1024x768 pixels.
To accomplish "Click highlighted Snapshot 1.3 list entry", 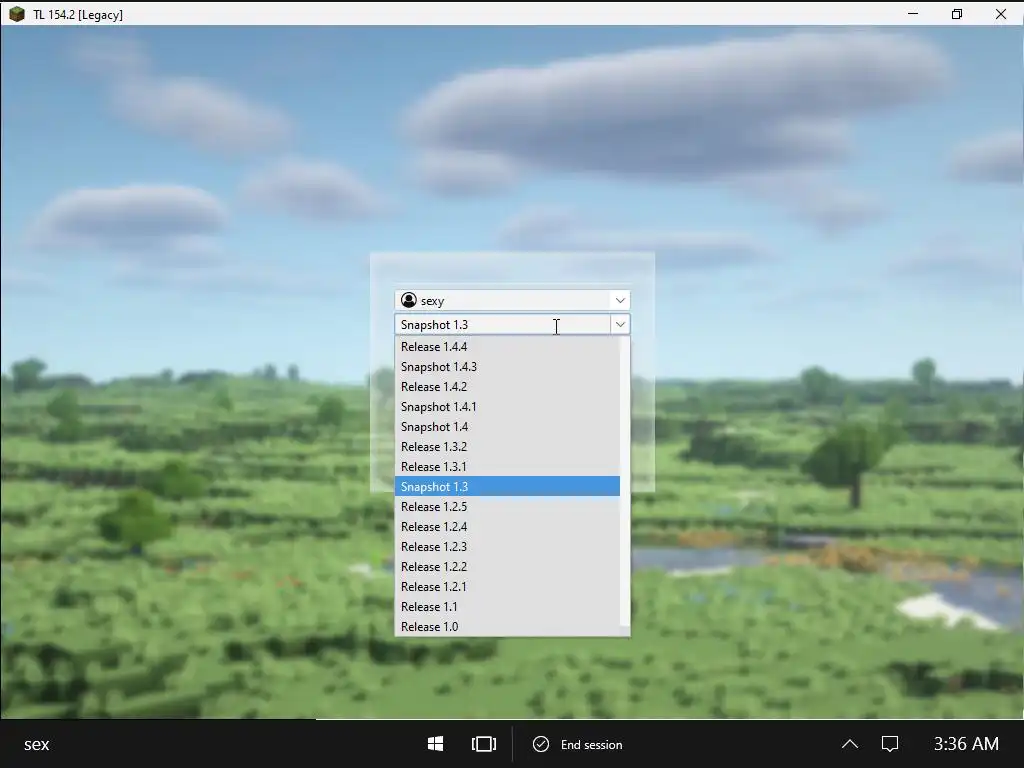I will (507, 487).
